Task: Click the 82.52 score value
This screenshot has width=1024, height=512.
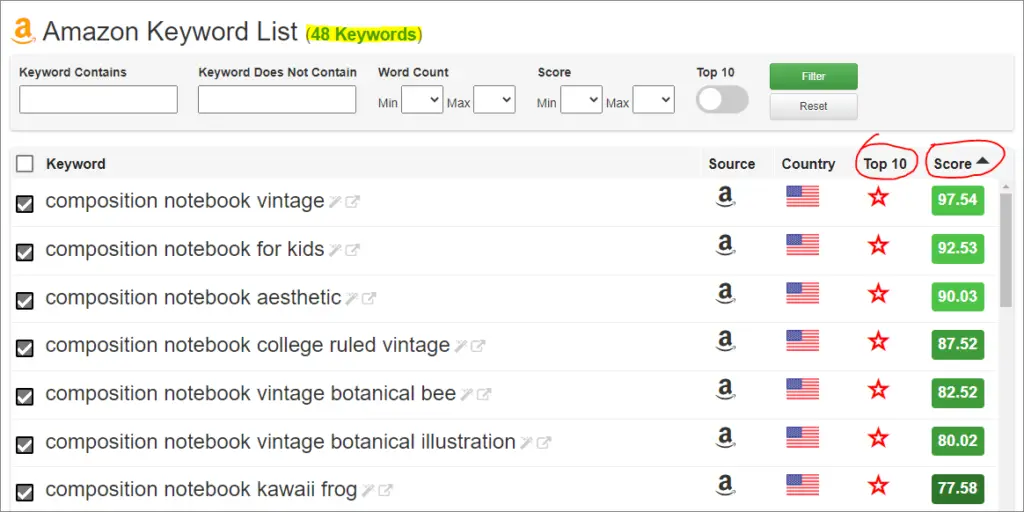Action: pyautogui.click(x=957, y=392)
